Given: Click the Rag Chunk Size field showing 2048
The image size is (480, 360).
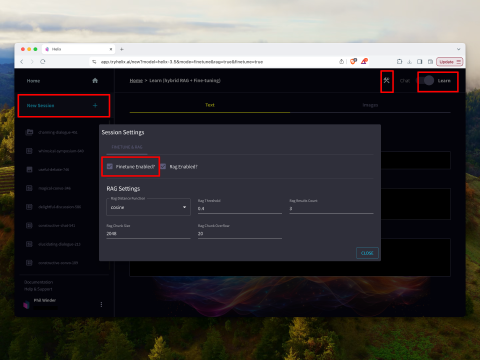Looking at the screenshot, I should tap(148, 233).
